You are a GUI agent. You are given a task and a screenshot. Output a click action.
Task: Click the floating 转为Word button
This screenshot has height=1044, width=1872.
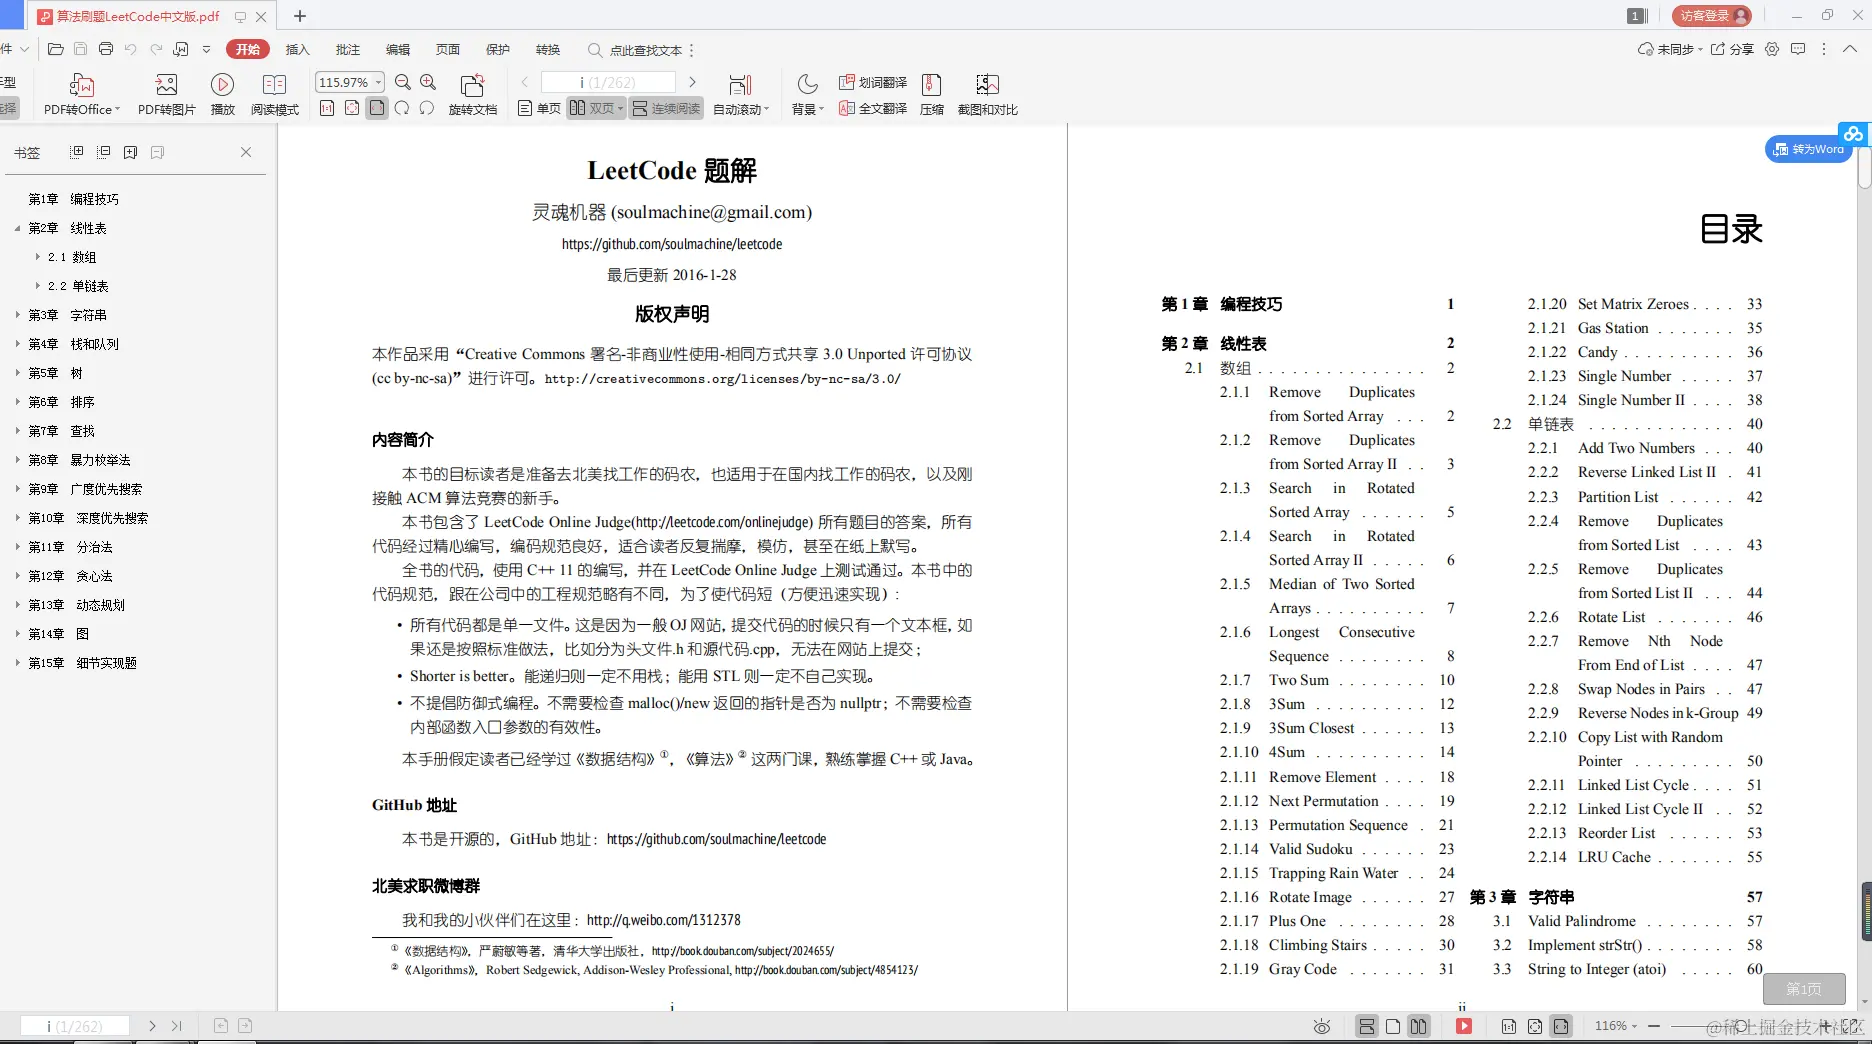click(x=1809, y=149)
